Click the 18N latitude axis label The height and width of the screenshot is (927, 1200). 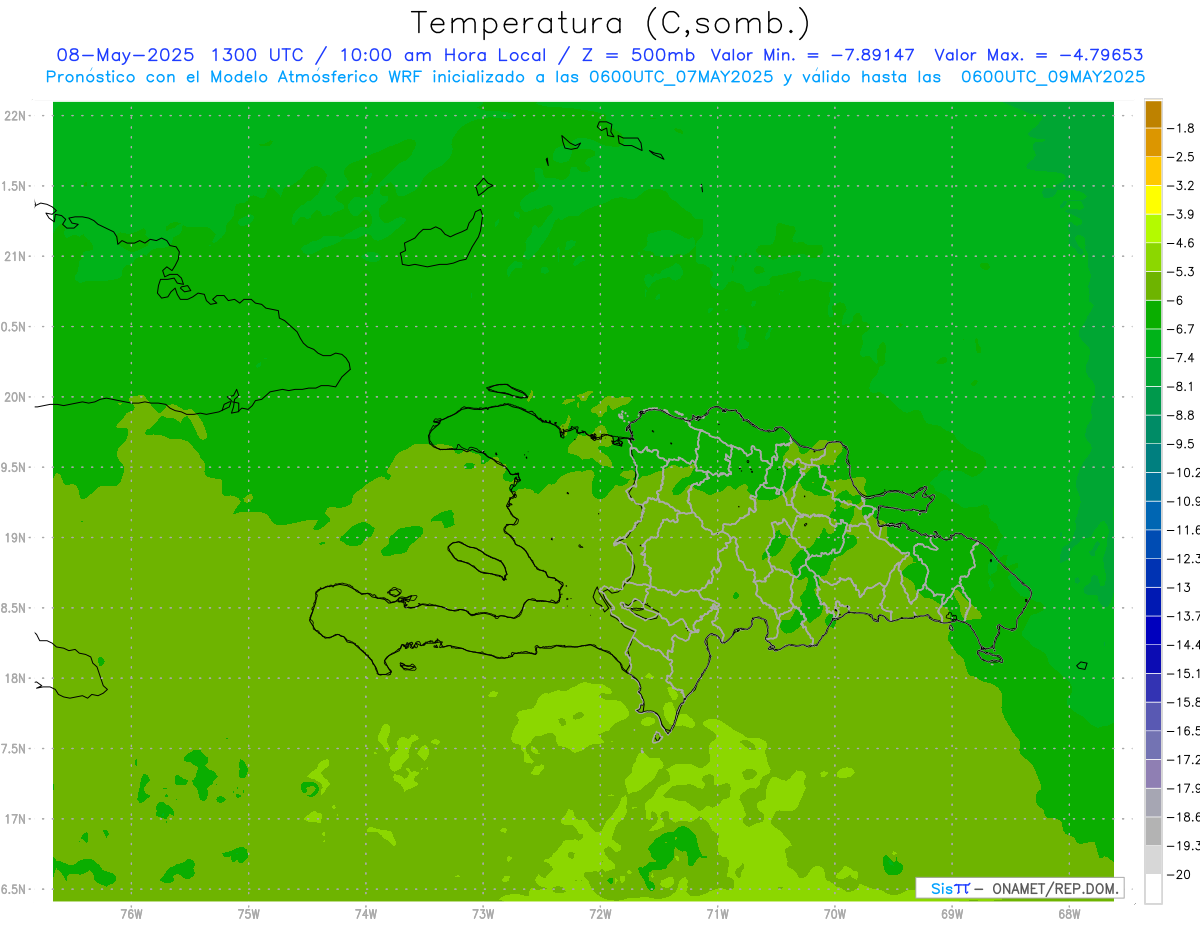pos(17,679)
